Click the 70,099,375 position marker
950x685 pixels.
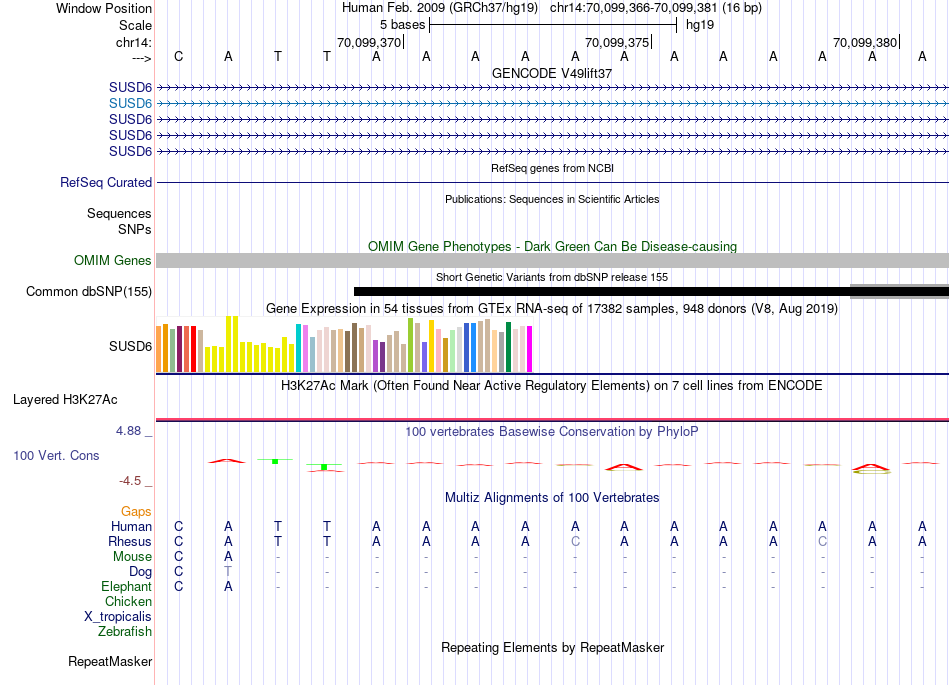pos(617,42)
